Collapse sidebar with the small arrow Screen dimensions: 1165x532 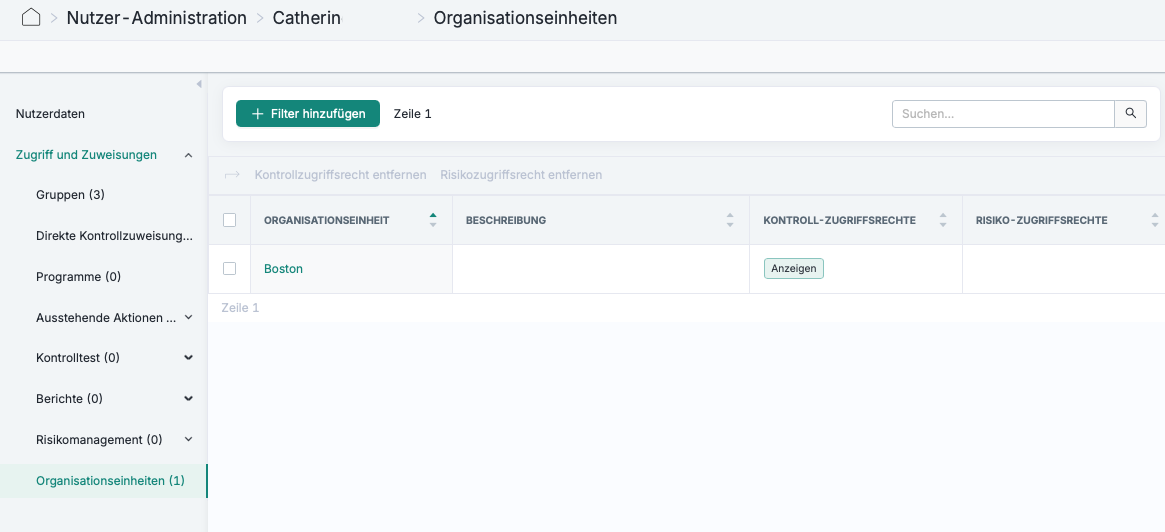click(198, 84)
